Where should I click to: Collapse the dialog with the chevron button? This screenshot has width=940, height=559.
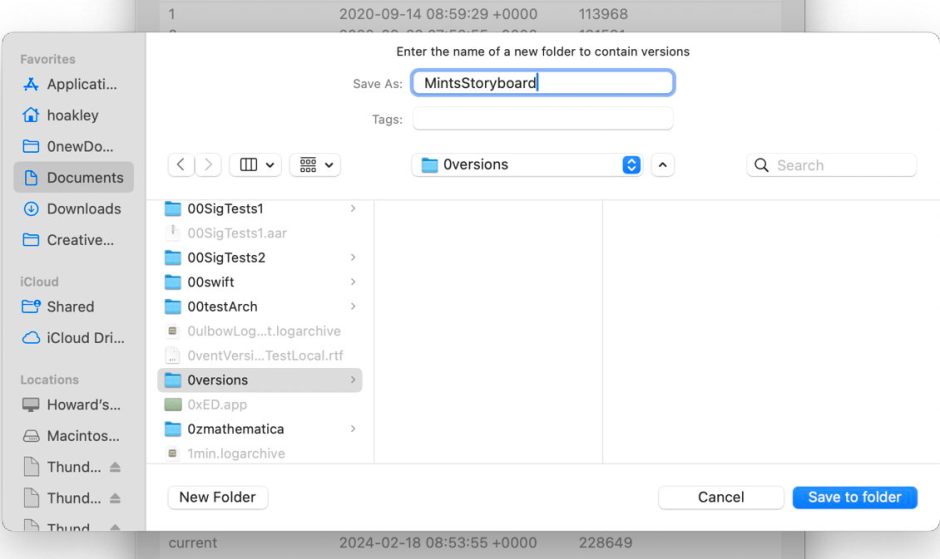coord(663,165)
